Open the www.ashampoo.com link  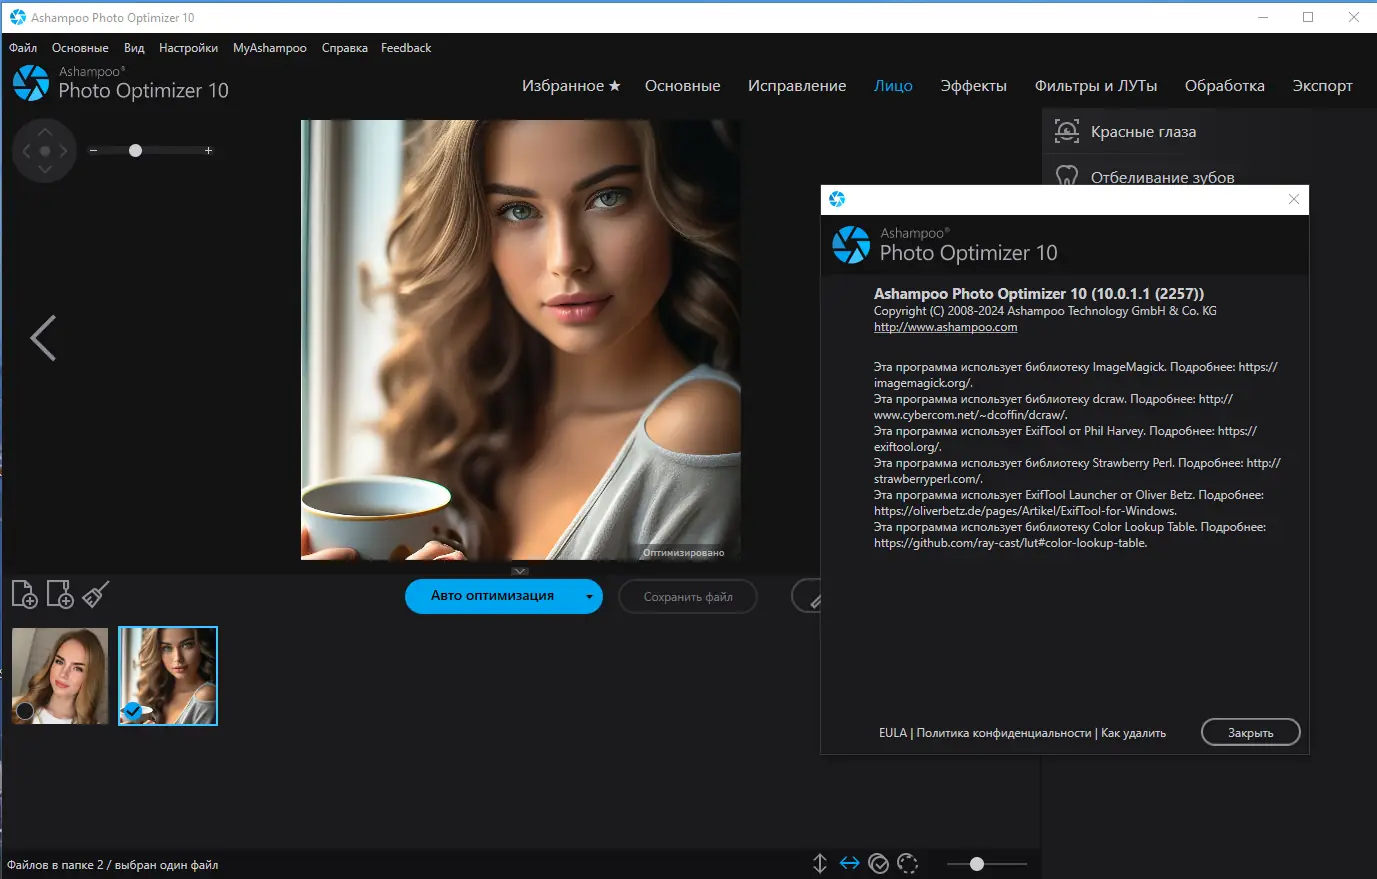click(x=944, y=326)
